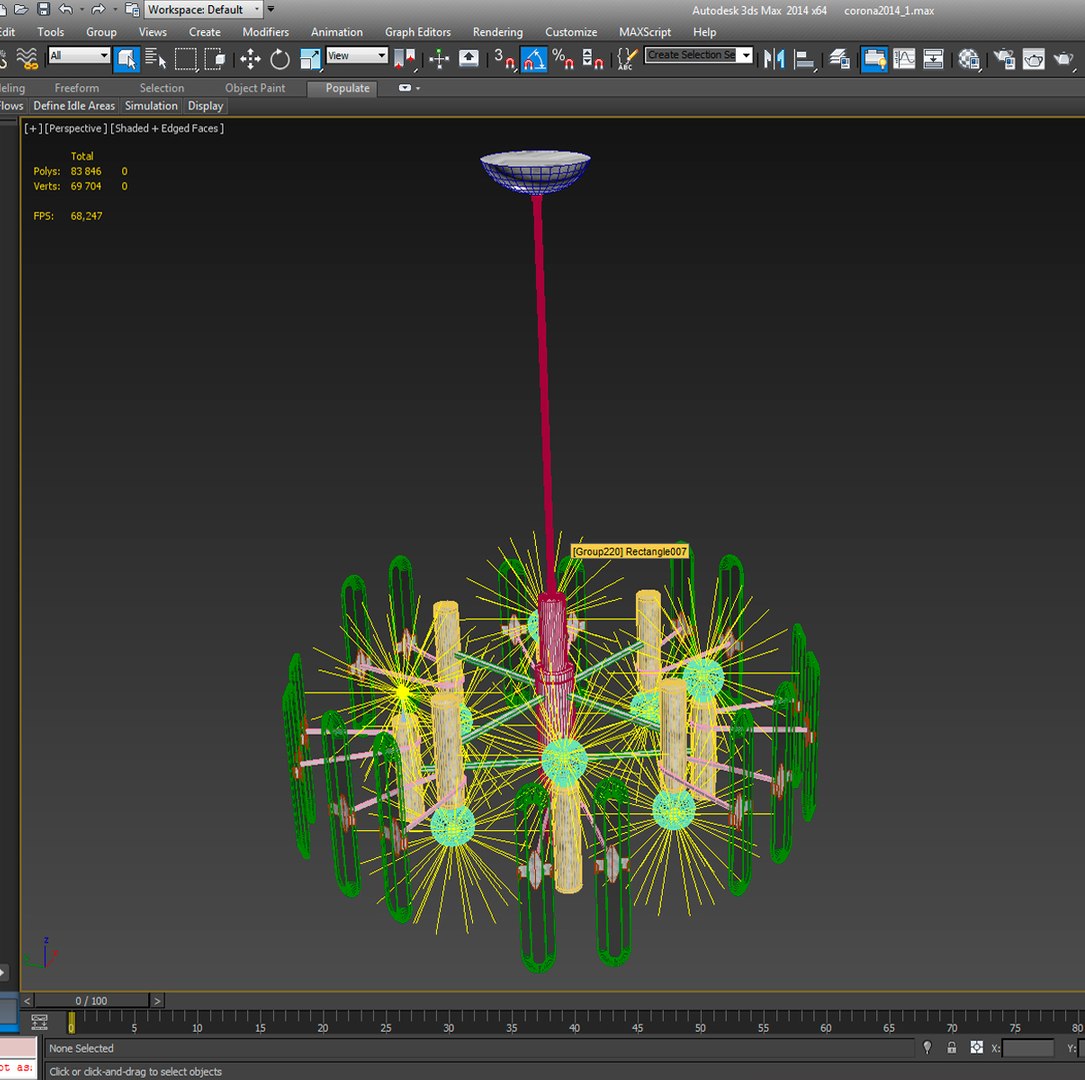The height and width of the screenshot is (1080, 1085).
Task: Open the selection filter All dropdown
Action: [79, 55]
